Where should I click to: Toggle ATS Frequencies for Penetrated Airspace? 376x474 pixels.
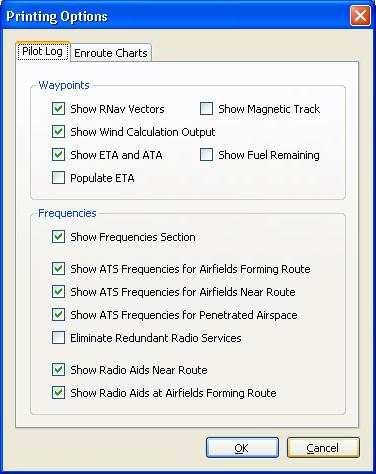(x=58, y=315)
